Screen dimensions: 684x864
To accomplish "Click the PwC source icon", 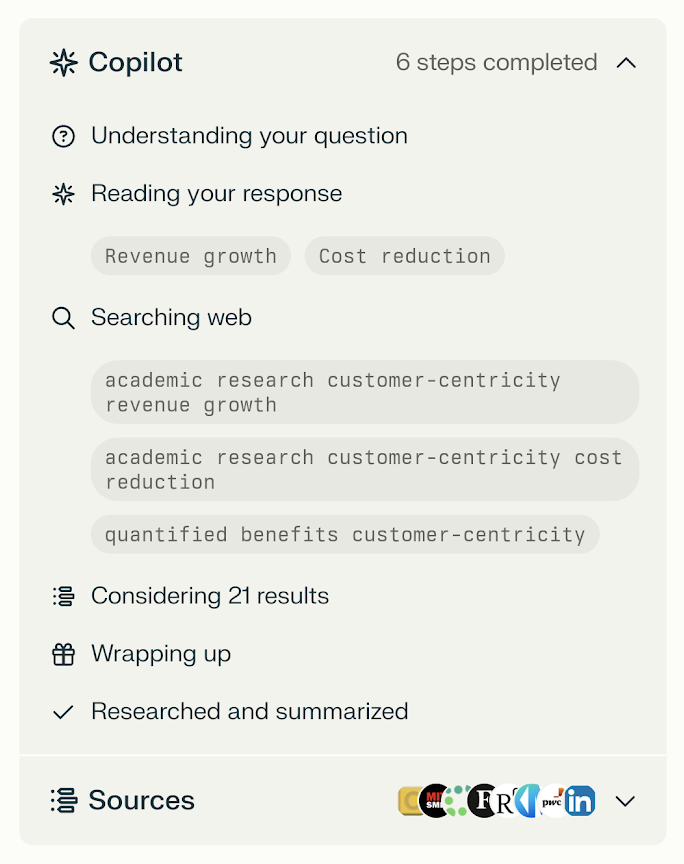I will 552,801.
